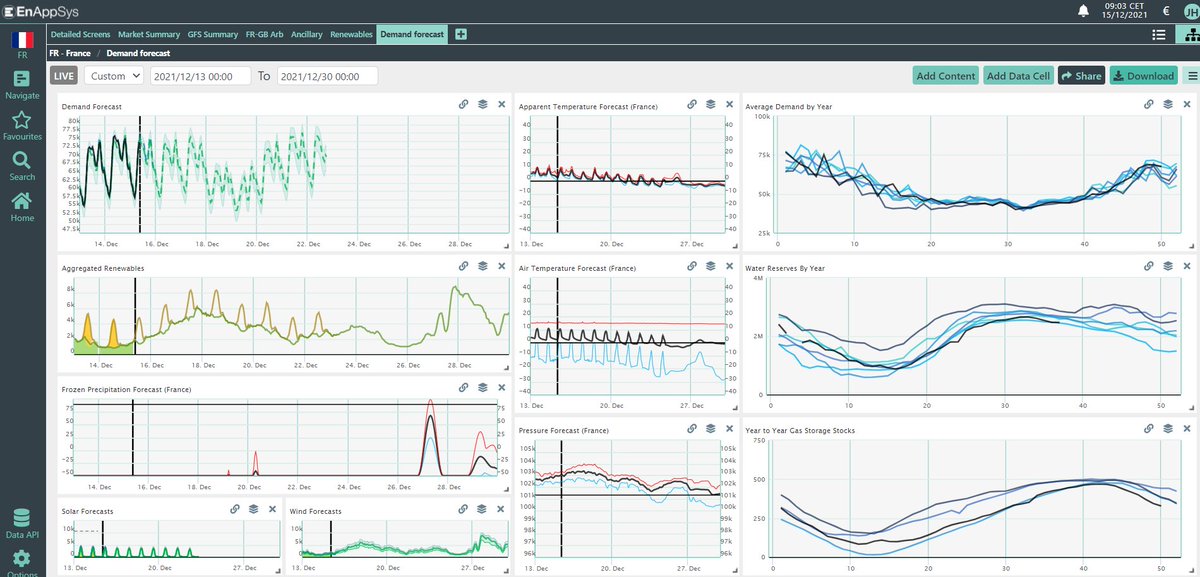Switch to list layout view icon
This screenshot has width=1200, height=577.
[x=1159, y=35]
